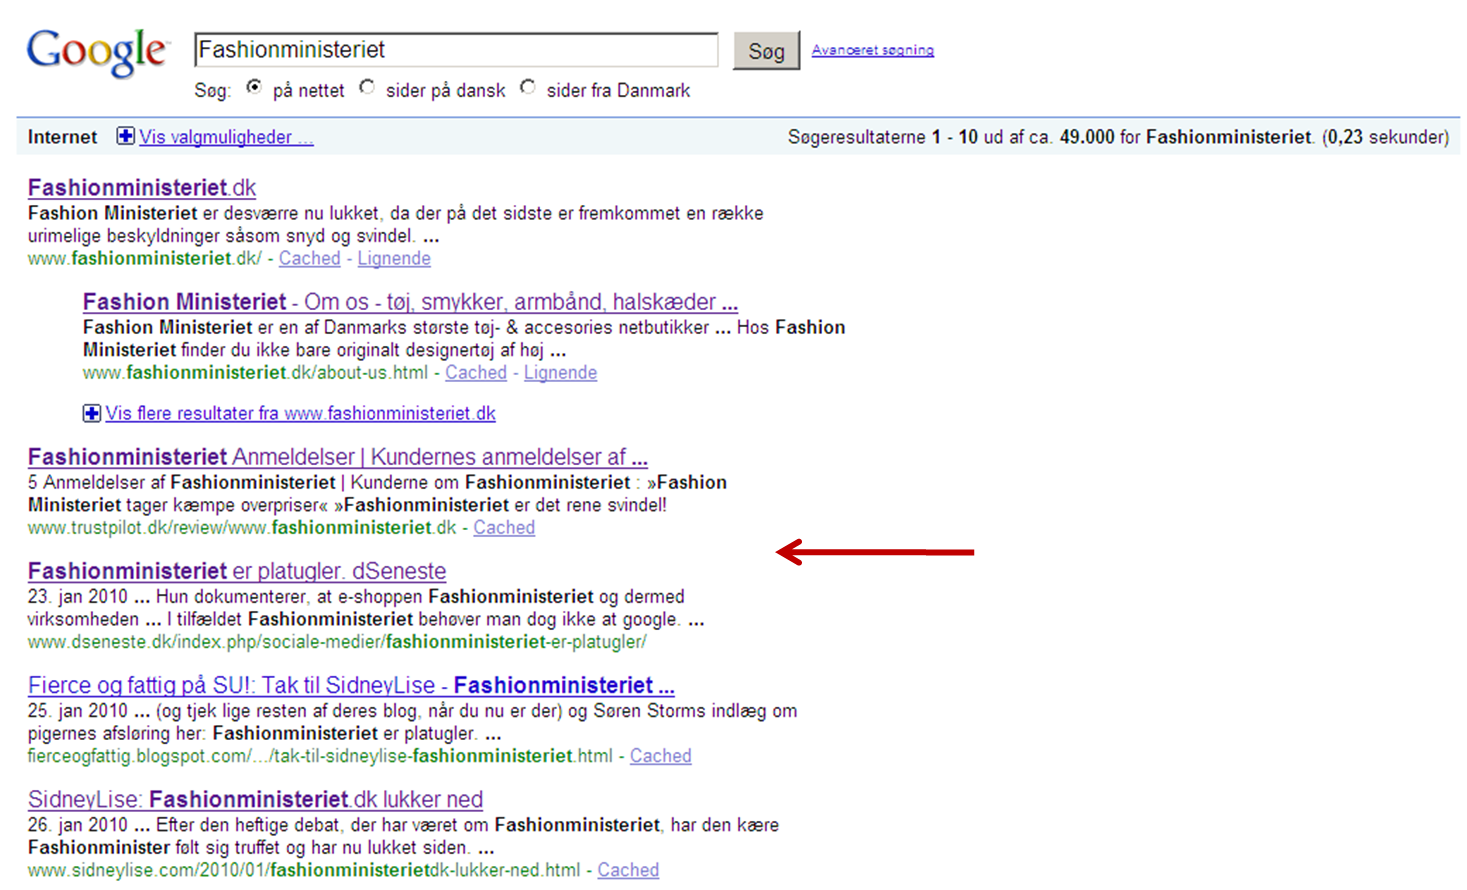
Task: Open the 'Avanceret søgning' link
Action: click(x=873, y=50)
